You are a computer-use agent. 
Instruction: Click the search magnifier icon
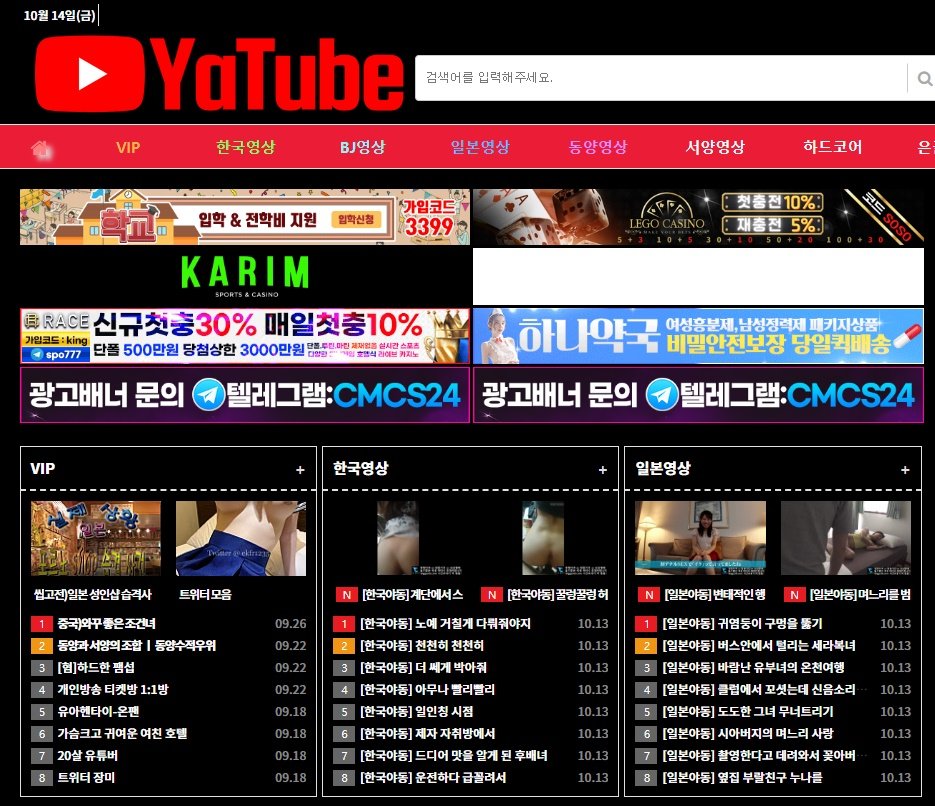pyautogui.click(x=924, y=78)
